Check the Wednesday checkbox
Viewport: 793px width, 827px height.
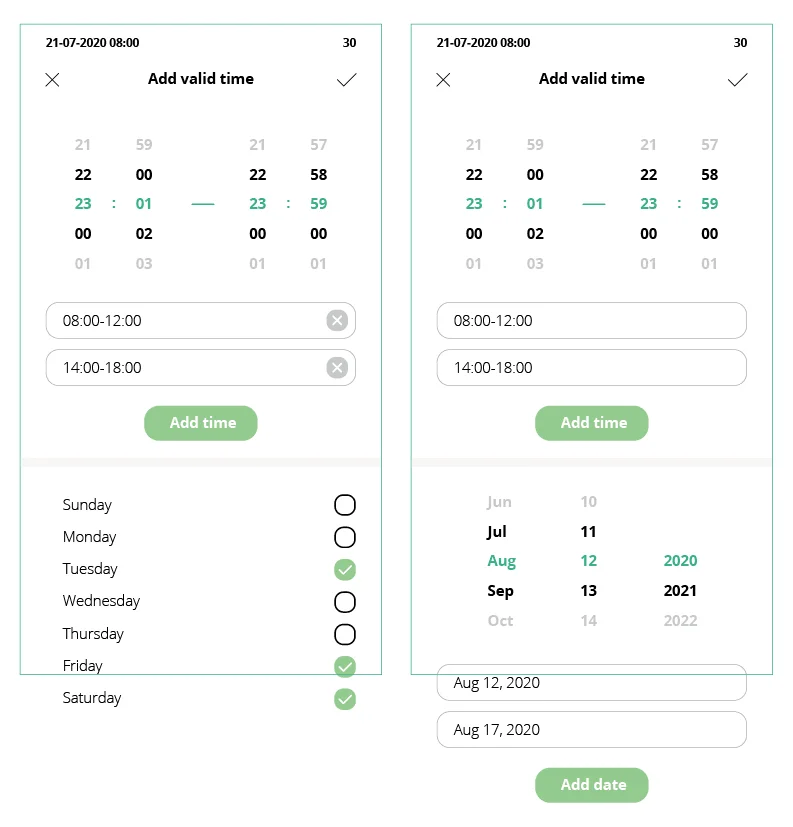pos(345,602)
